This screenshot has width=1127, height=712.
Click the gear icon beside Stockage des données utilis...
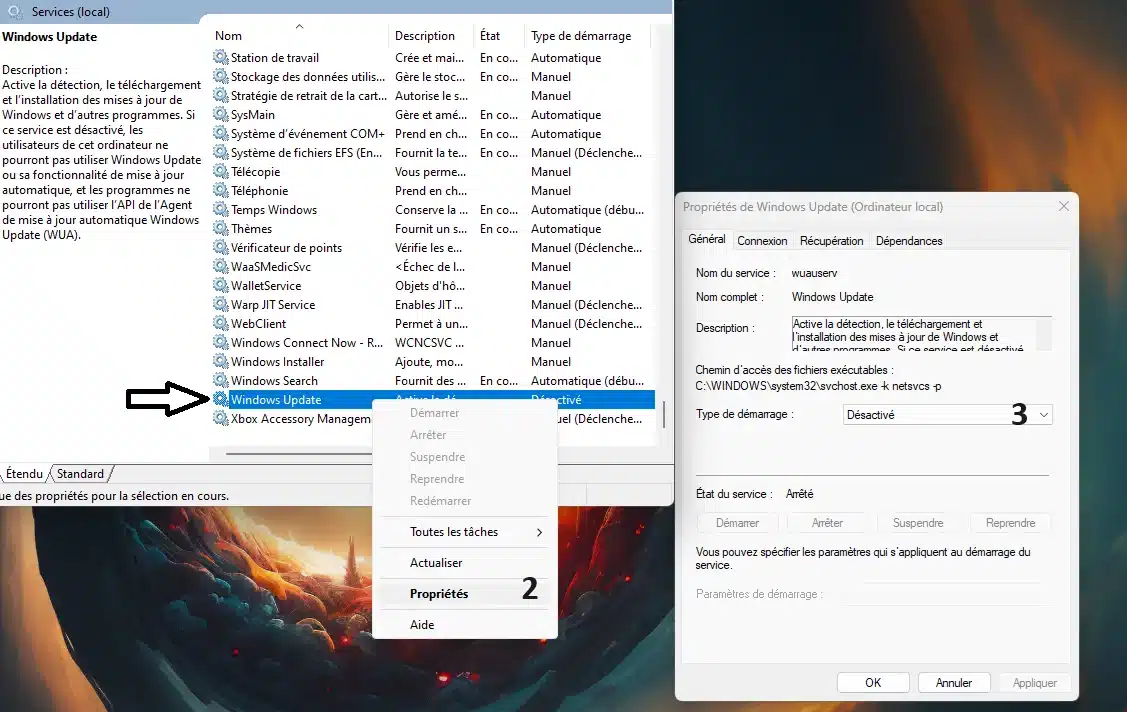point(221,76)
